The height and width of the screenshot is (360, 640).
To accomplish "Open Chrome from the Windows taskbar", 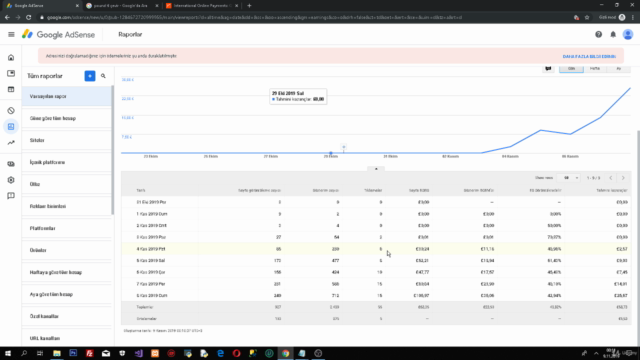I will 285,353.
